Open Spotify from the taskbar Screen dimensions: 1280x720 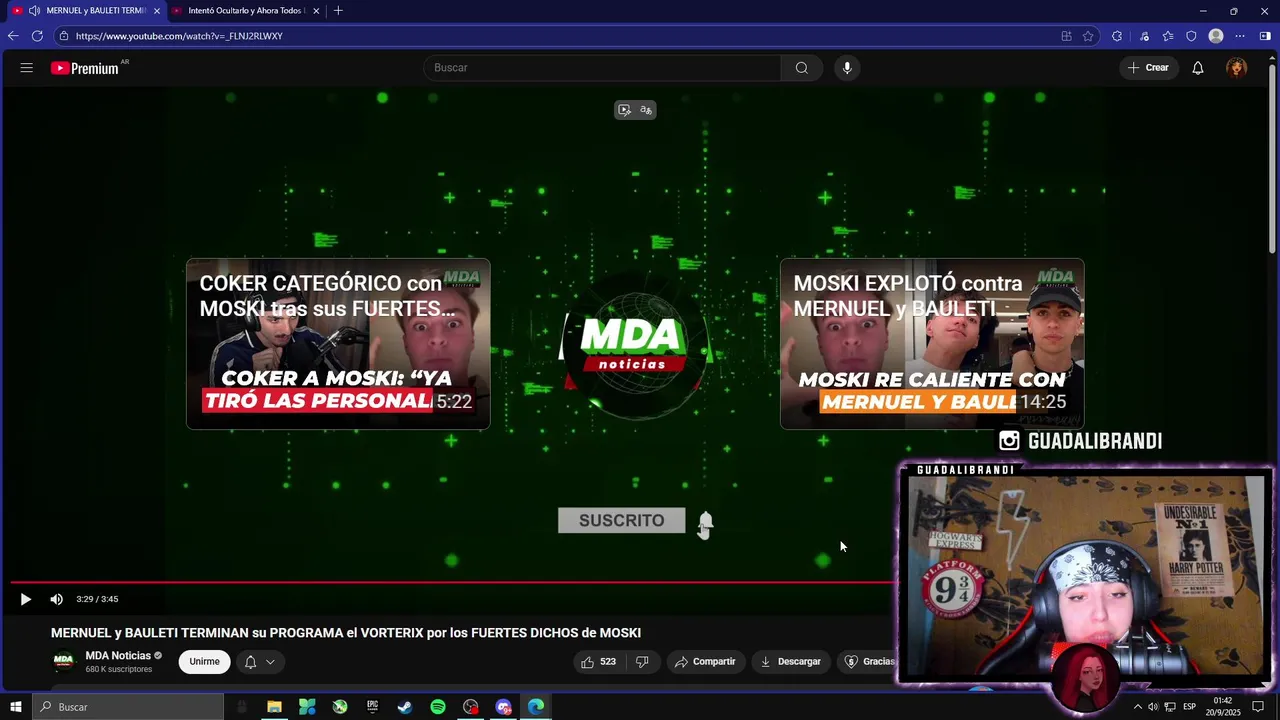[x=438, y=707]
